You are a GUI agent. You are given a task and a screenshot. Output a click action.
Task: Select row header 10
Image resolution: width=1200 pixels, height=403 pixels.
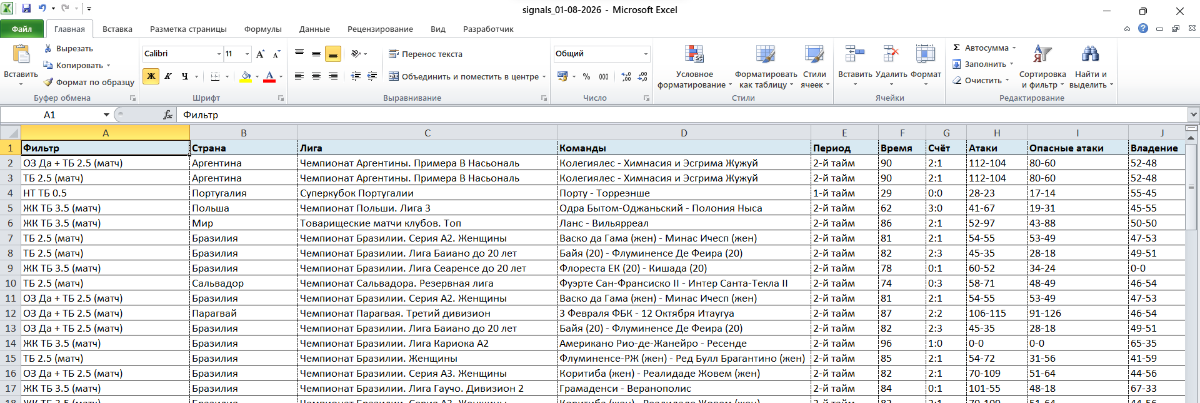(9, 283)
